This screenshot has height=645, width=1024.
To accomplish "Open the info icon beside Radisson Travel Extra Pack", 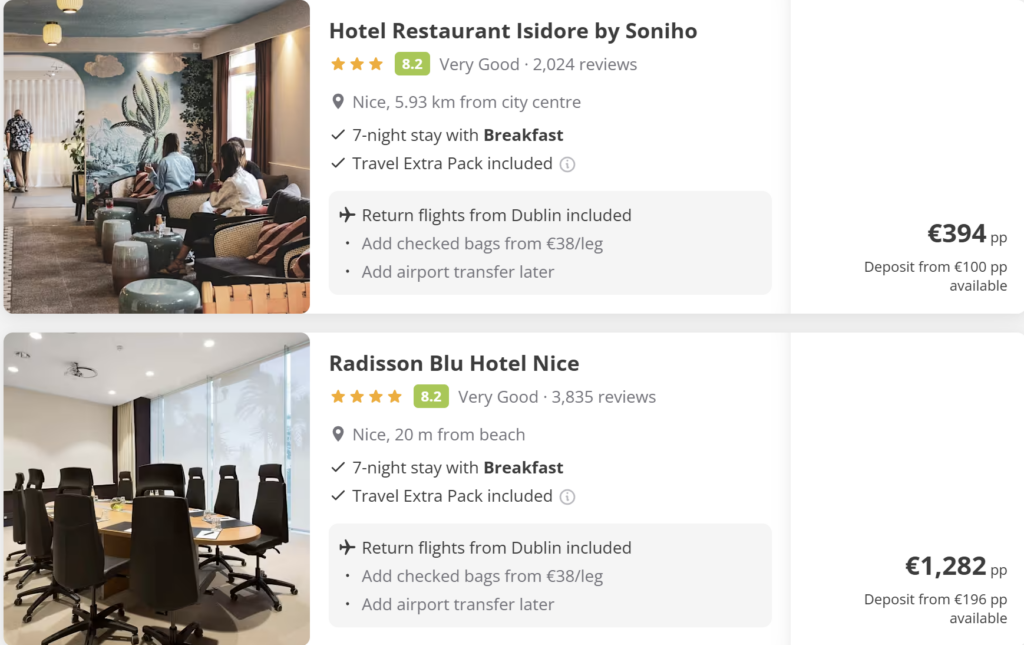I will 567,496.
